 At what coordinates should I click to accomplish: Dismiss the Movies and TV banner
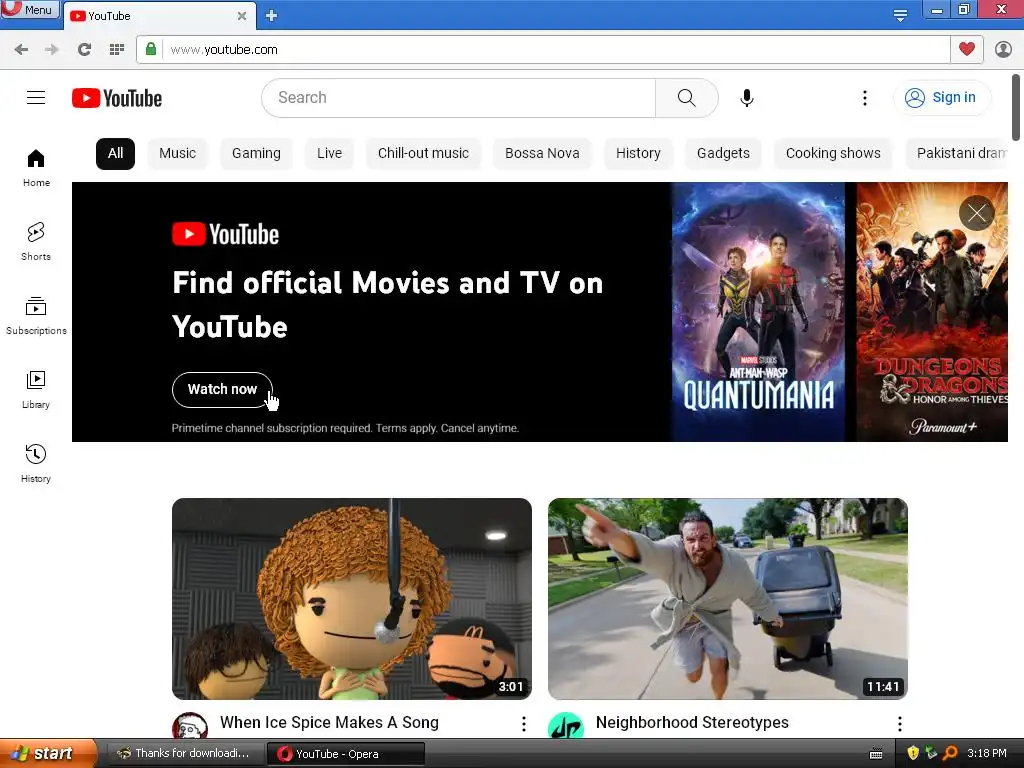pyautogui.click(x=977, y=213)
